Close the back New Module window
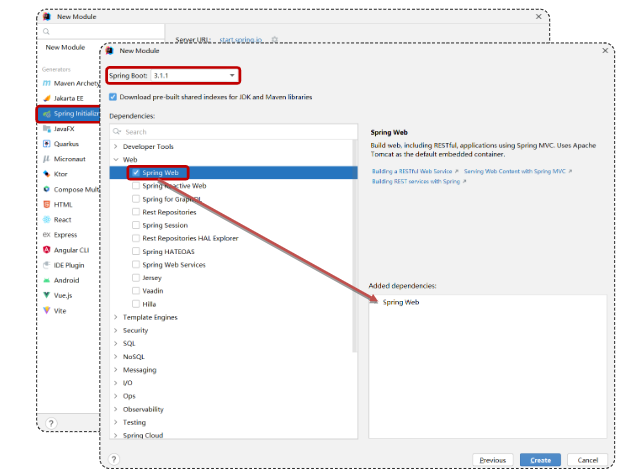Image resolution: width=629 pixels, height=475 pixels. click(538, 16)
